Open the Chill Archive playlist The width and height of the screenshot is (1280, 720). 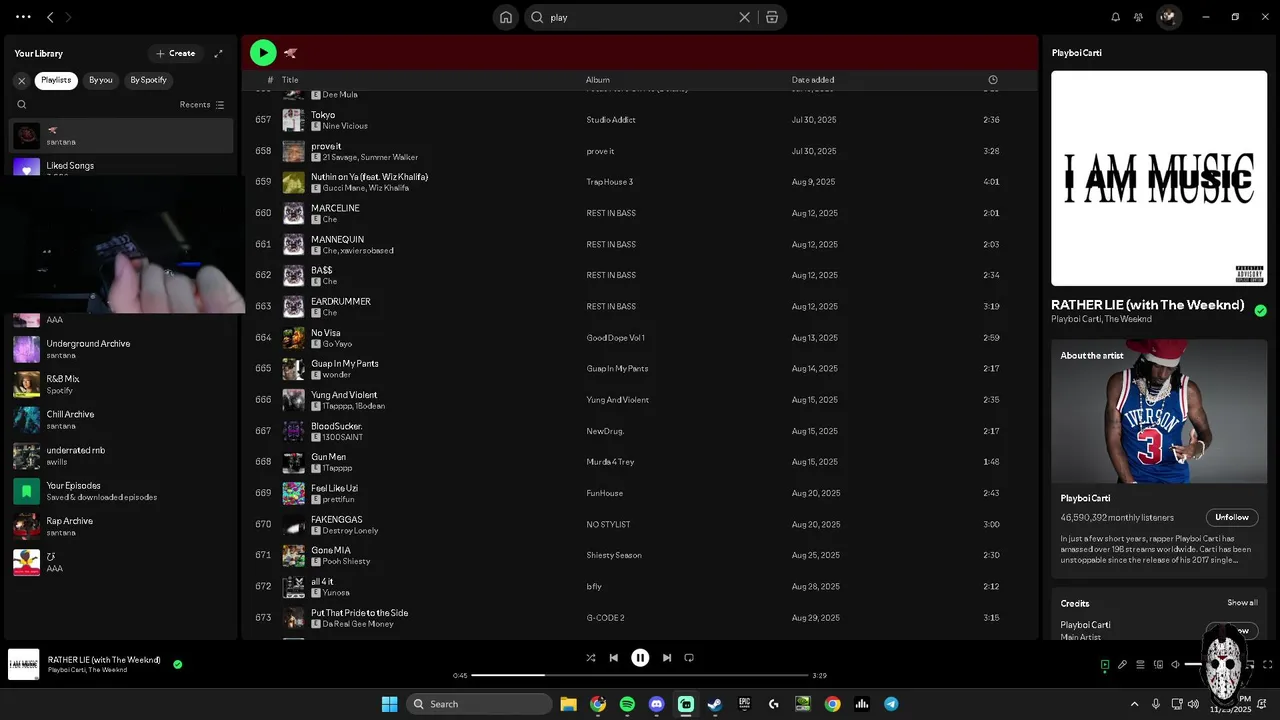[x=121, y=420]
